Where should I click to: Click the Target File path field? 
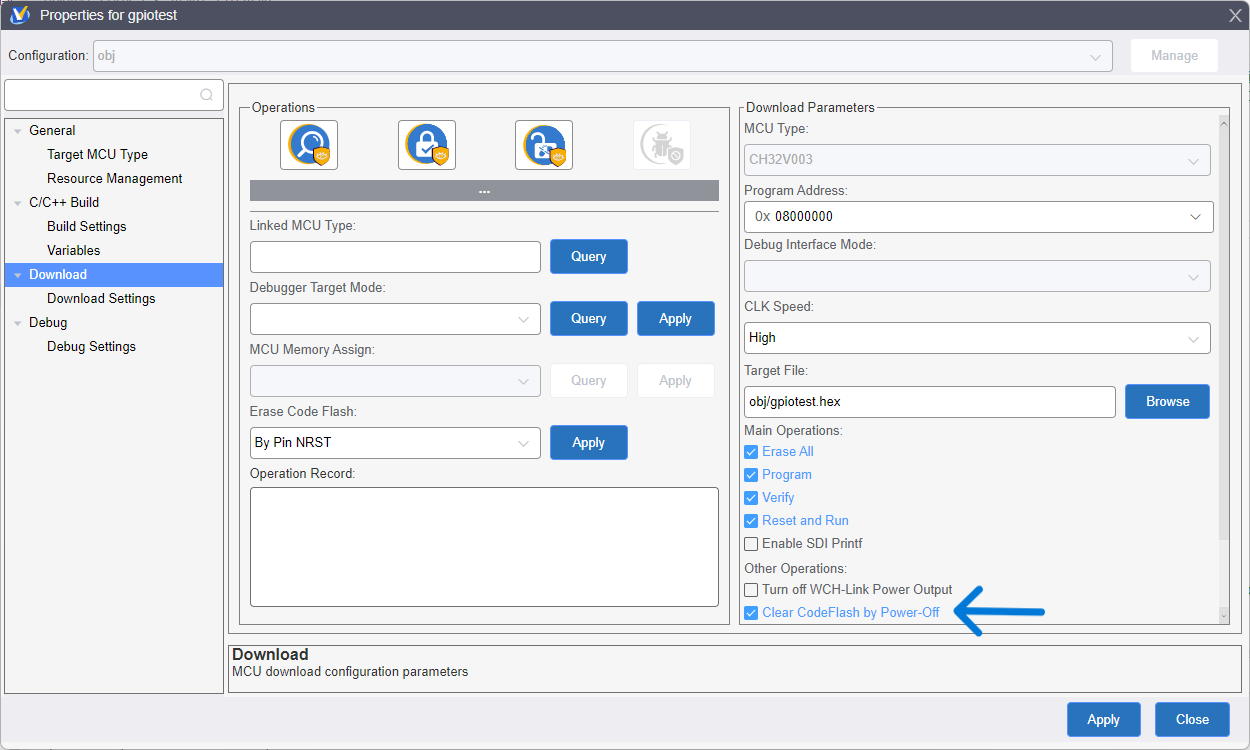click(x=929, y=402)
